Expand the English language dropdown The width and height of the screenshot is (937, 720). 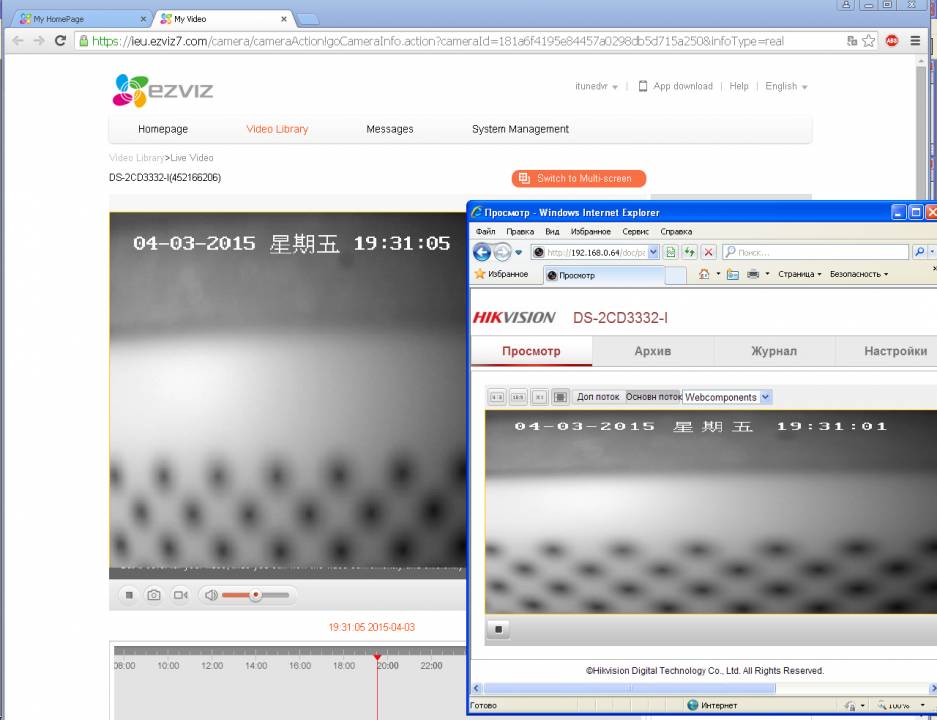(786, 86)
